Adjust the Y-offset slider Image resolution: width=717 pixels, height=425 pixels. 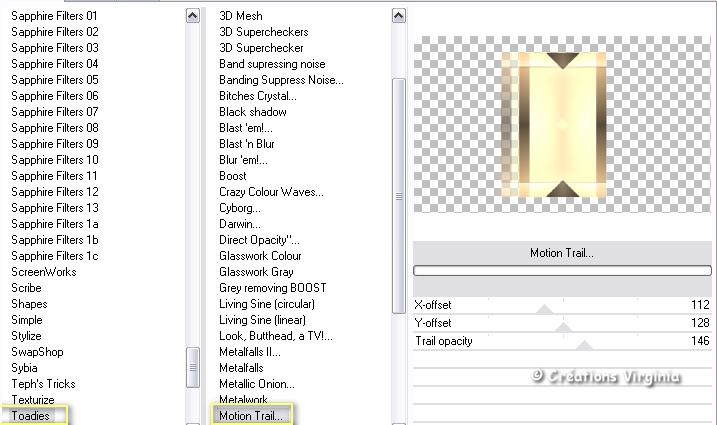pos(561,327)
